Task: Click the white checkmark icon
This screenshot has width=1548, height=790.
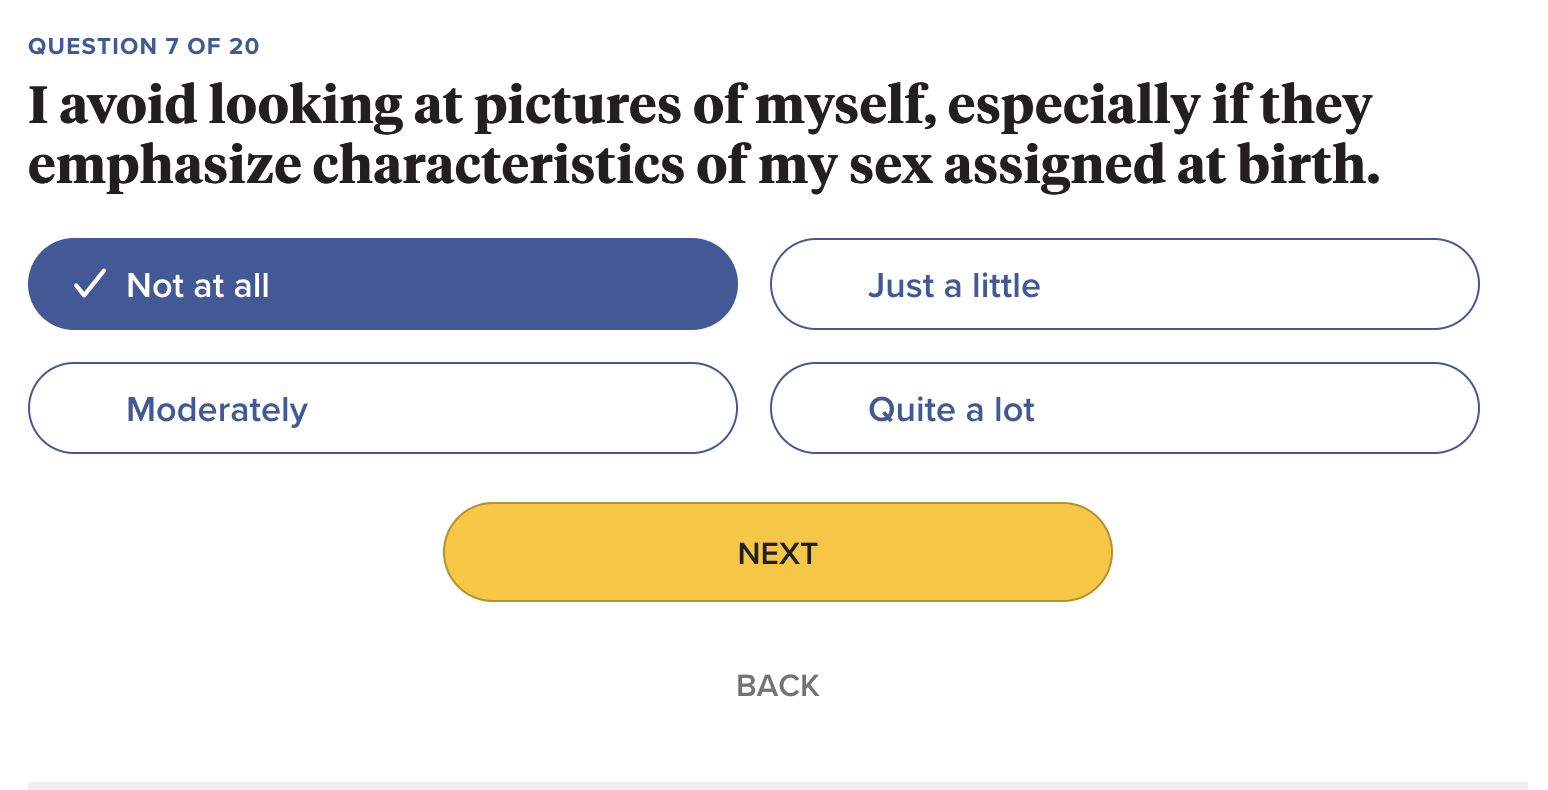Action: click(90, 285)
